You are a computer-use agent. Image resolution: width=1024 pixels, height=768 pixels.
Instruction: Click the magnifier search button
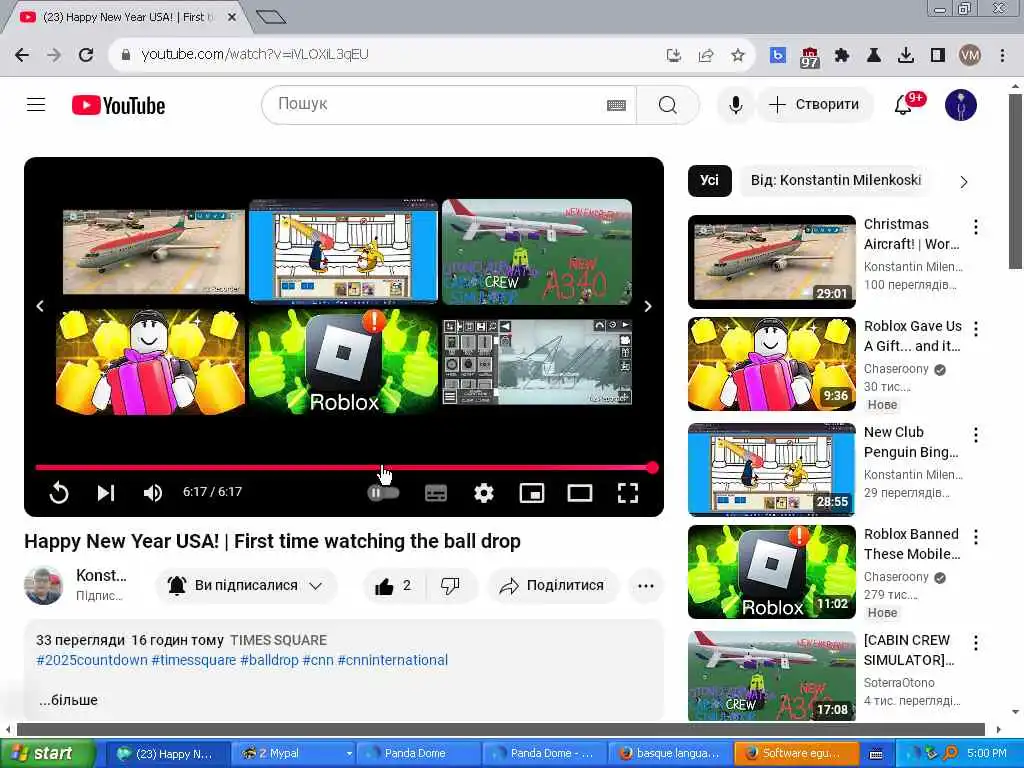pos(667,105)
